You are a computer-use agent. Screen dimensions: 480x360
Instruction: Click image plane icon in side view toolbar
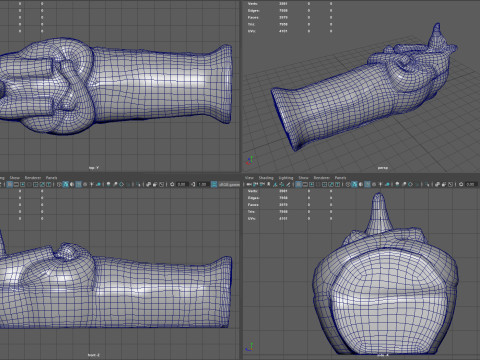(275, 184)
